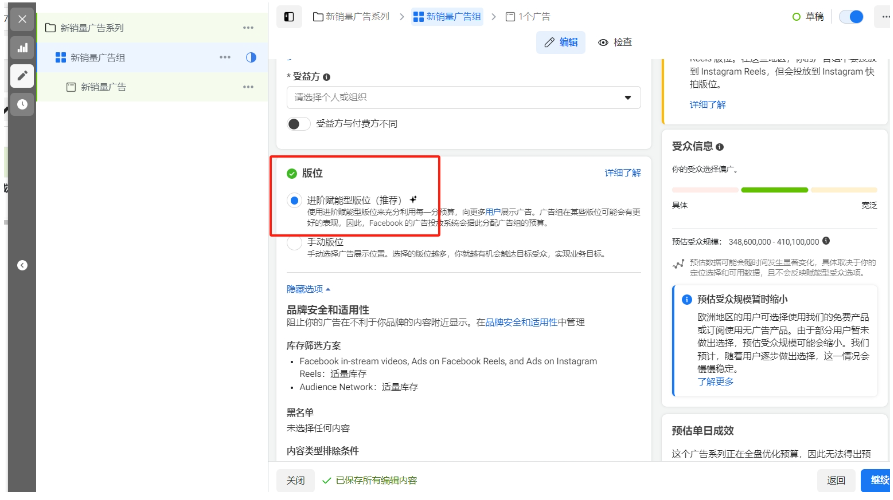This screenshot has width=893, height=500.
Task: Collapse the left panel with the arrow icon
Action: click(x=22, y=265)
